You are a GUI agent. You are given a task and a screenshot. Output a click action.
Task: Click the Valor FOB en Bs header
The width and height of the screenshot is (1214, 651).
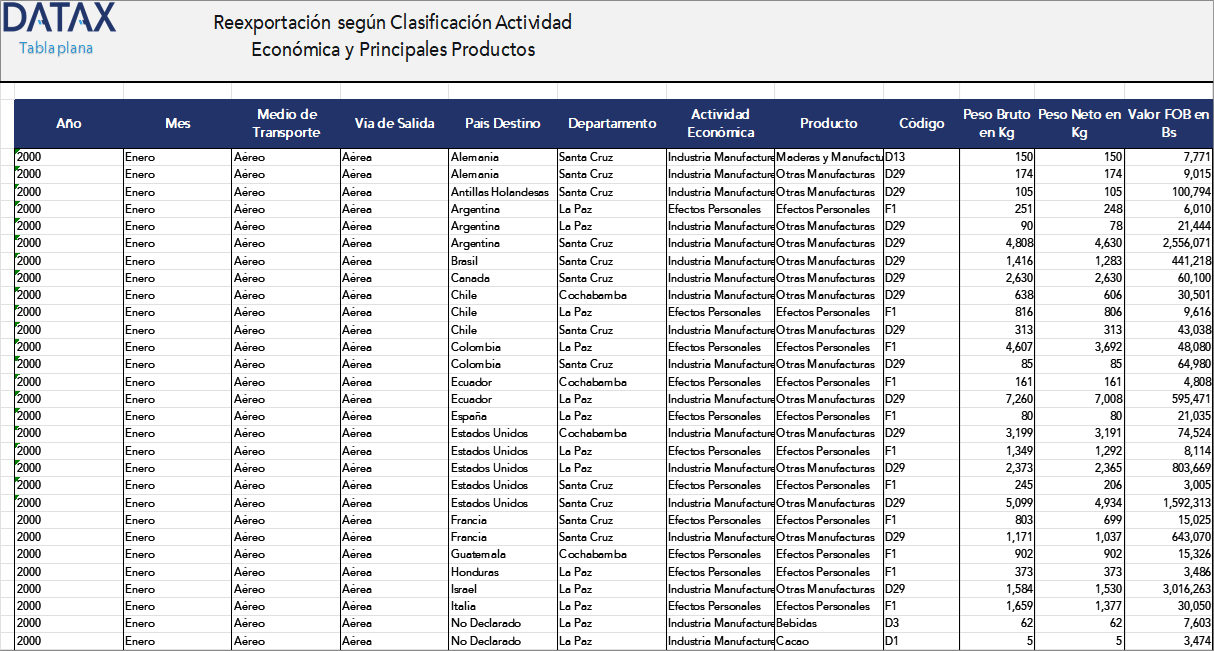click(1164, 123)
